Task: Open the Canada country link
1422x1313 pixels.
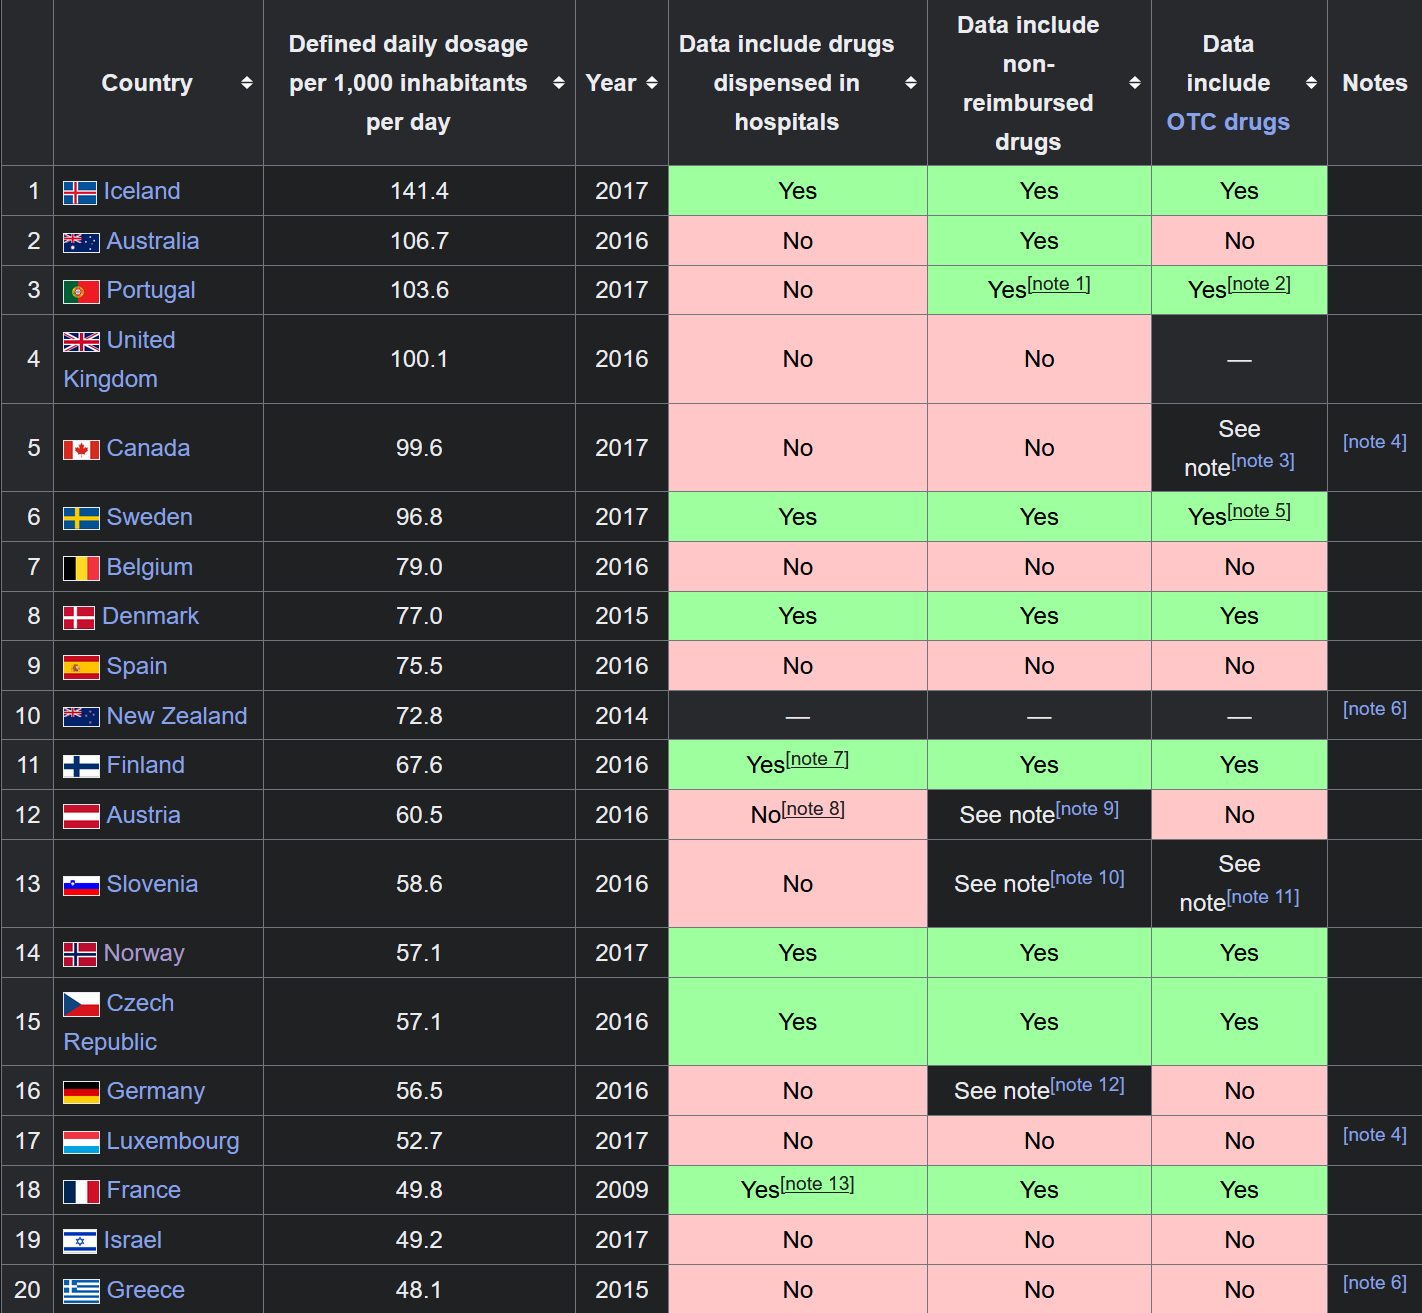Action: 148,448
